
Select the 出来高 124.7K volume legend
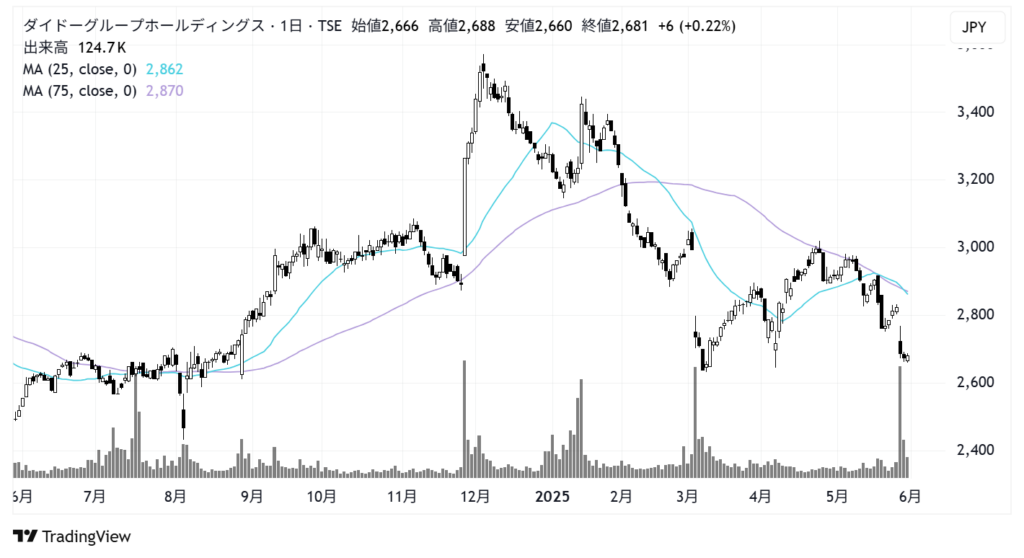click(74, 48)
